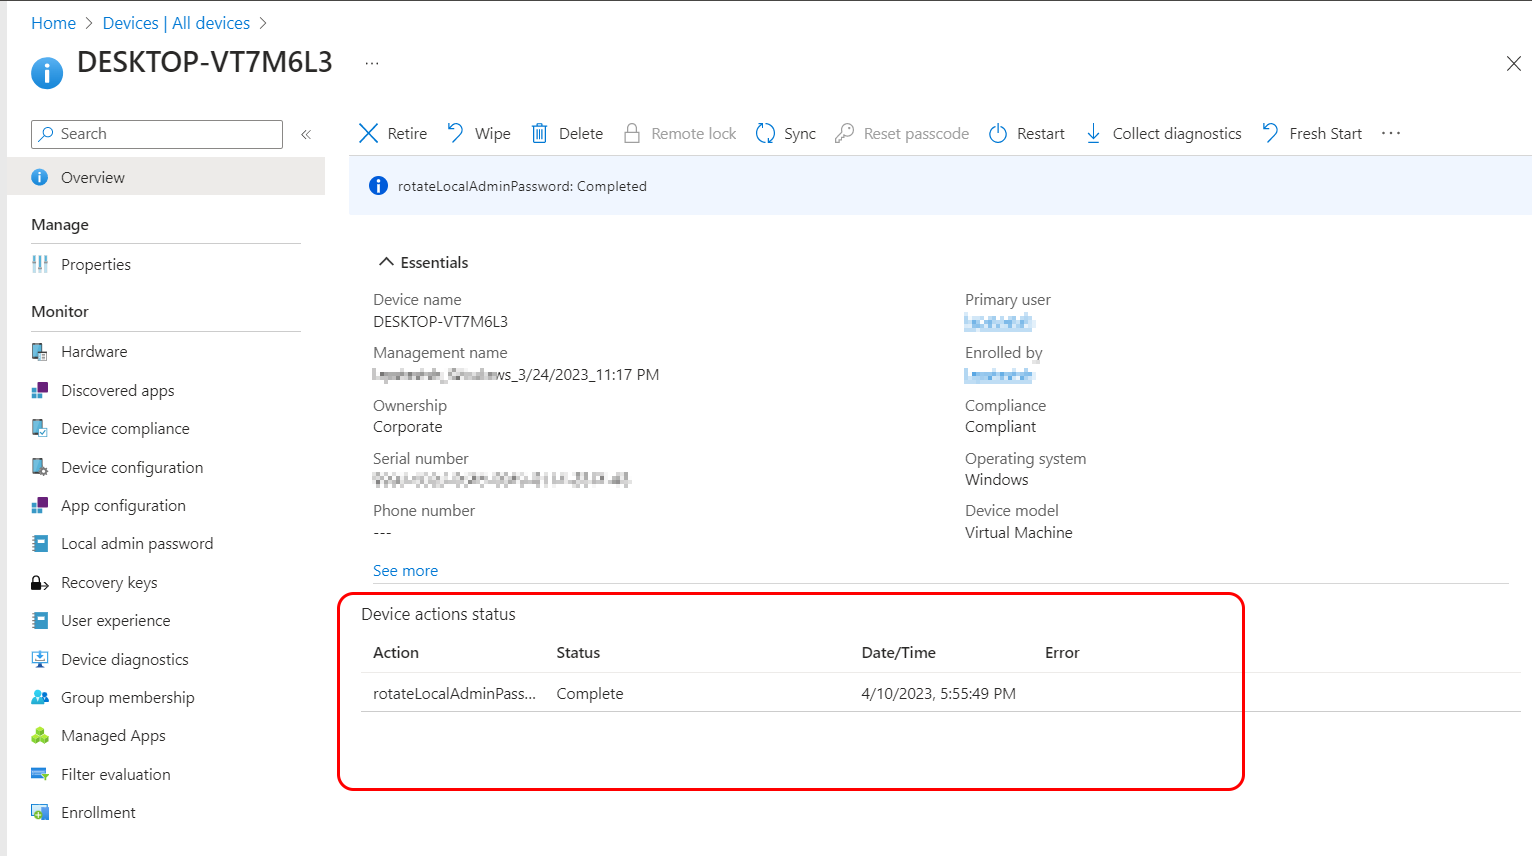
Task: Click the Complete status cell
Action: pos(590,693)
